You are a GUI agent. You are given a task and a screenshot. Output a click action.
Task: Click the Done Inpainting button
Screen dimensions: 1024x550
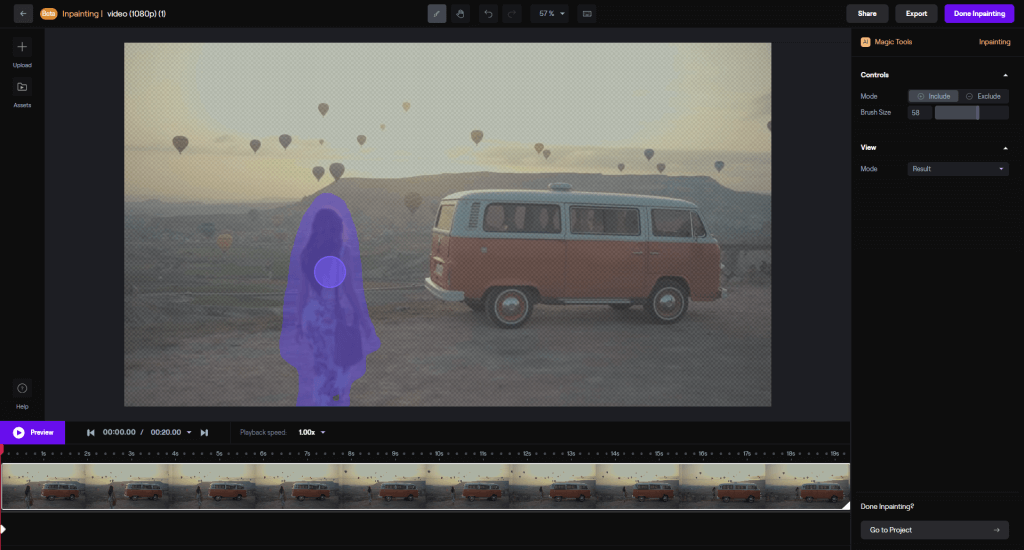pyautogui.click(x=978, y=14)
